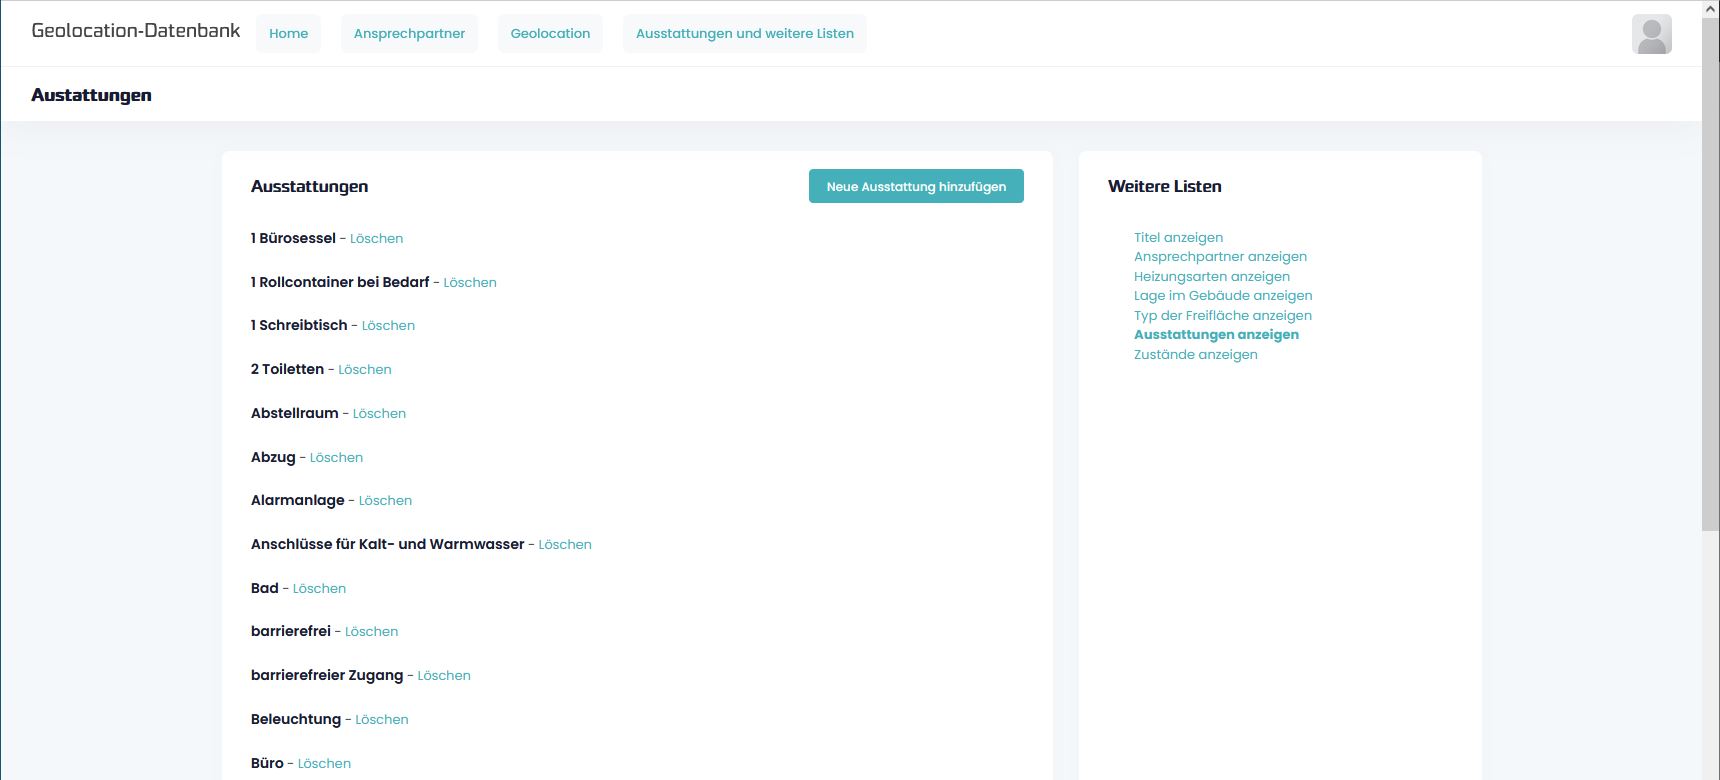The width and height of the screenshot is (1720, 780).
Task: Open the Home menu item
Action: pos(288,34)
